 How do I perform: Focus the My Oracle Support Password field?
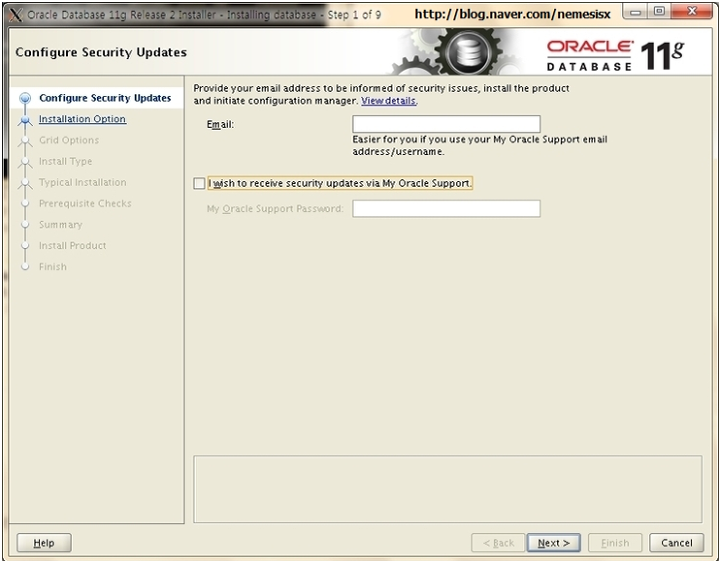(x=446, y=208)
